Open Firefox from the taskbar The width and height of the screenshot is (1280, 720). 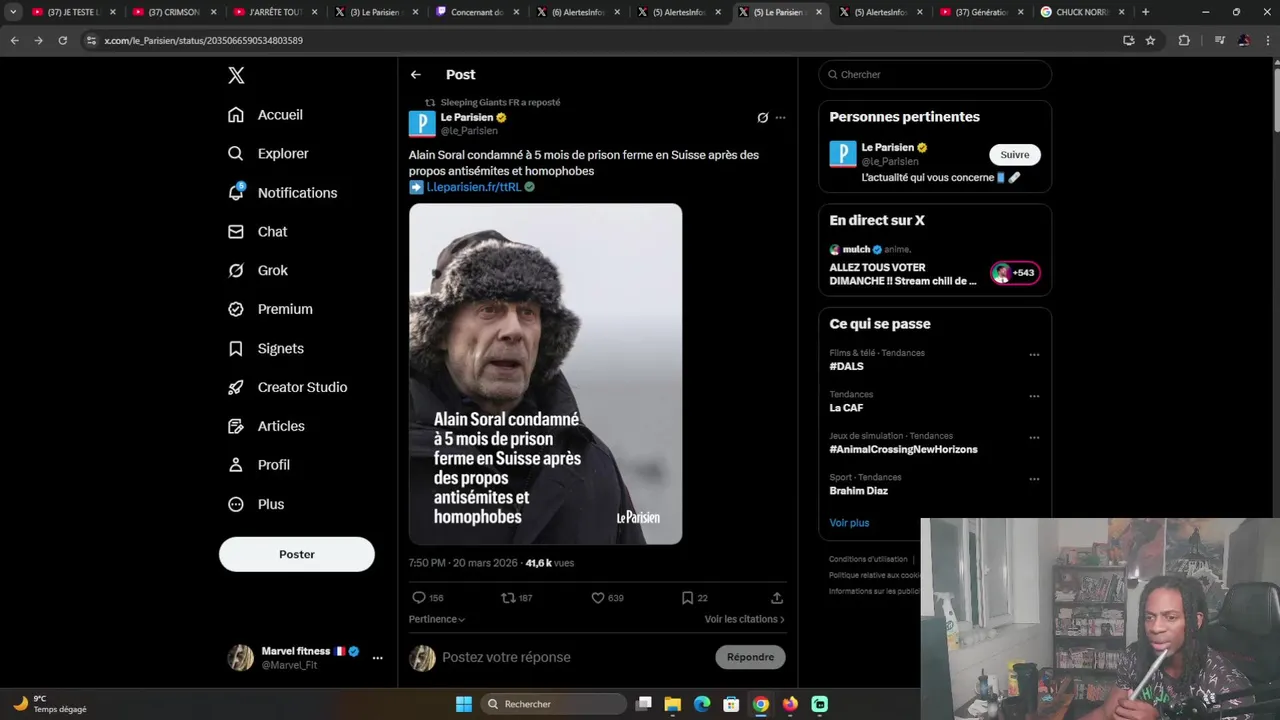click(791, 704)
